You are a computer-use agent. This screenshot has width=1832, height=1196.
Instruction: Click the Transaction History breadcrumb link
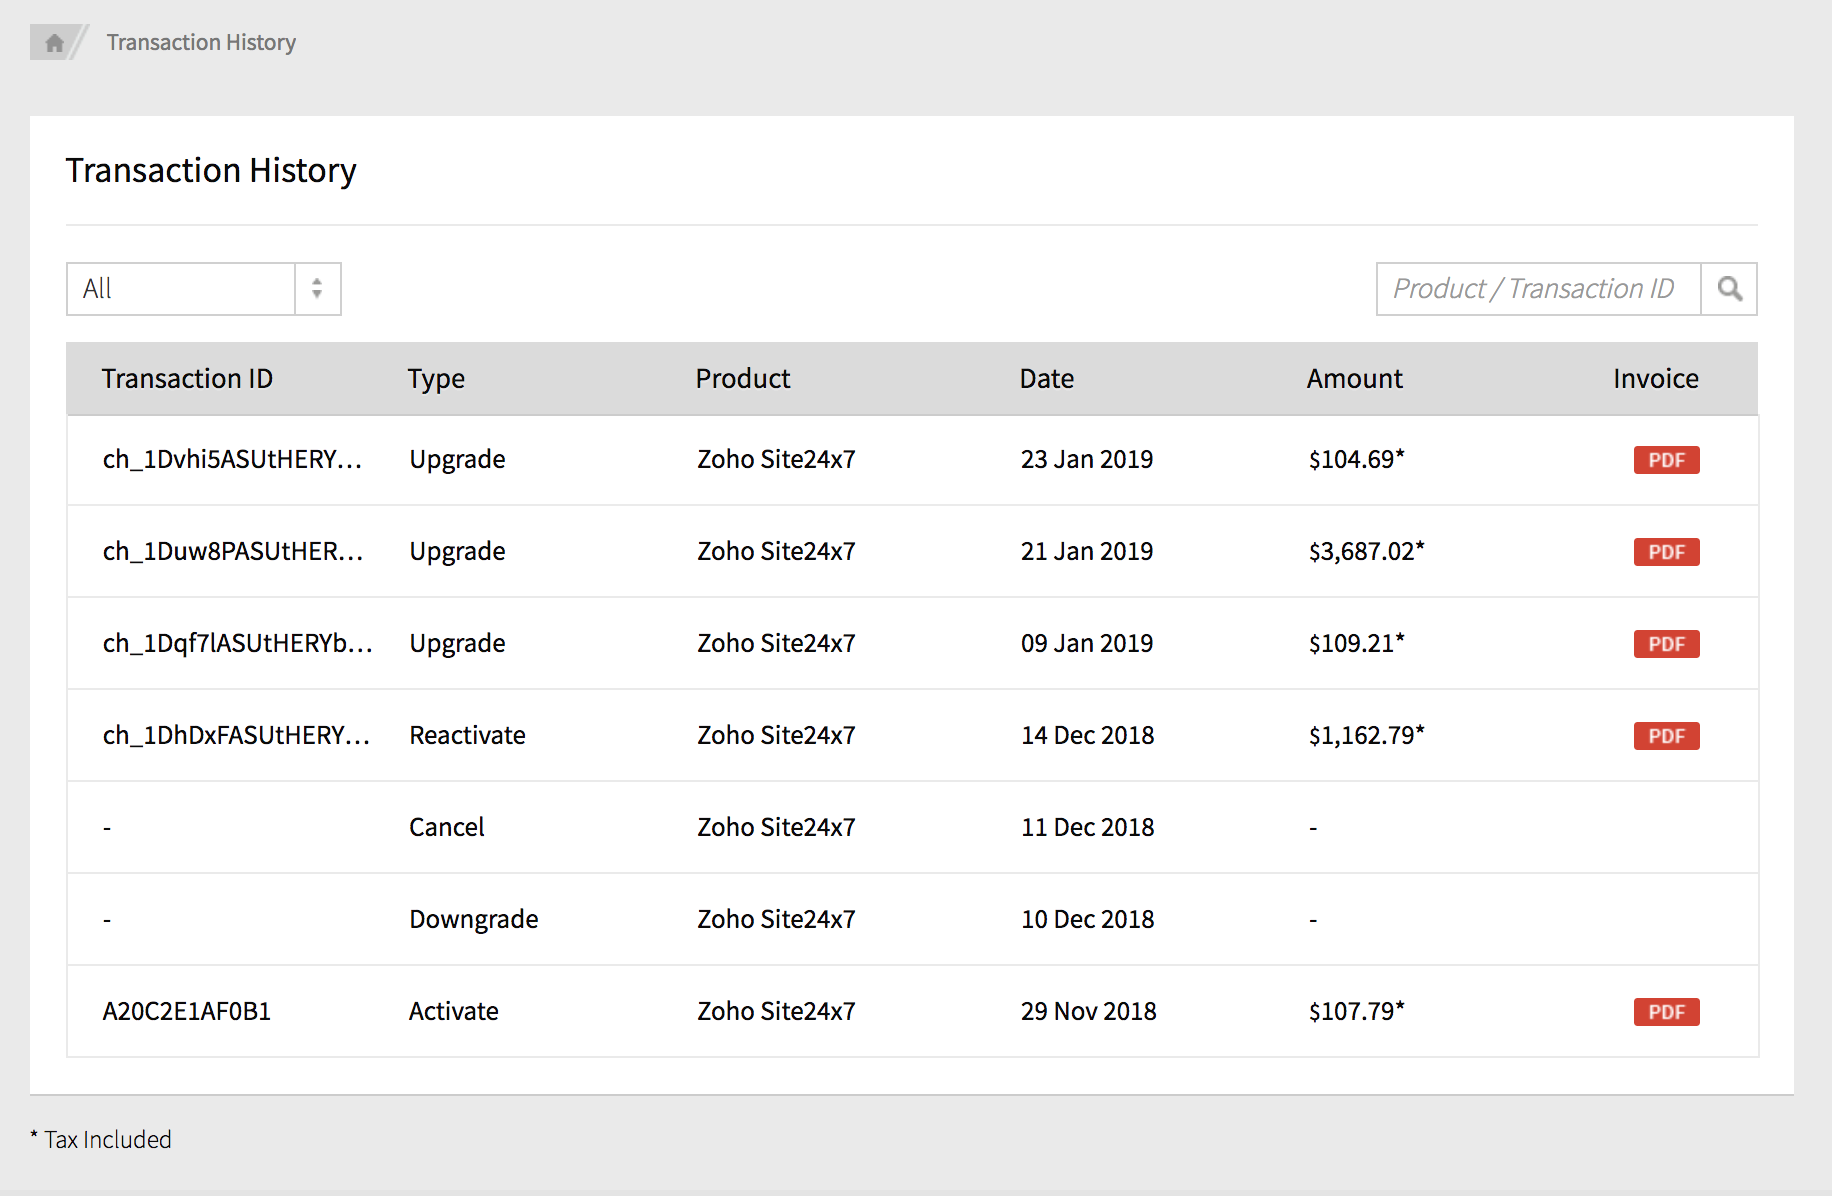[201, 43]
